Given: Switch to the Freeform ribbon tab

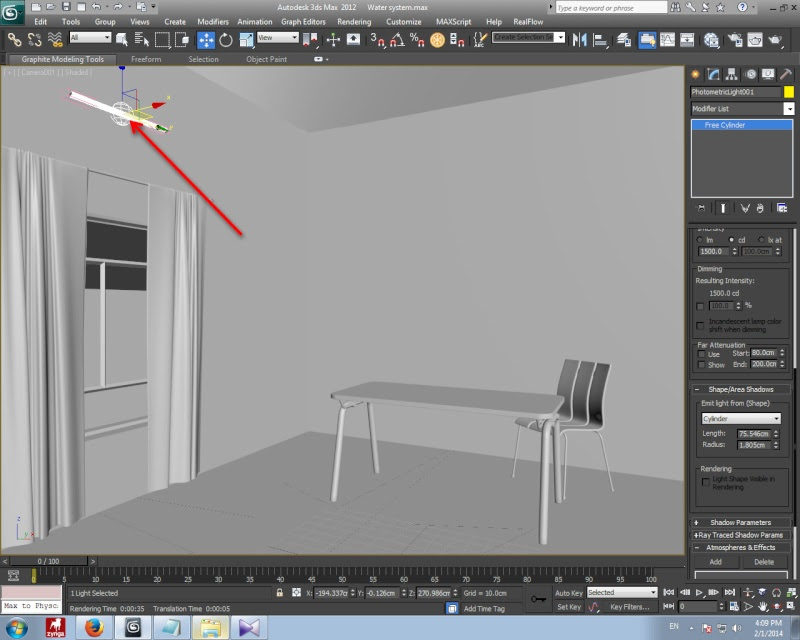Looking at the screenshot, I should tap(146, 59).
